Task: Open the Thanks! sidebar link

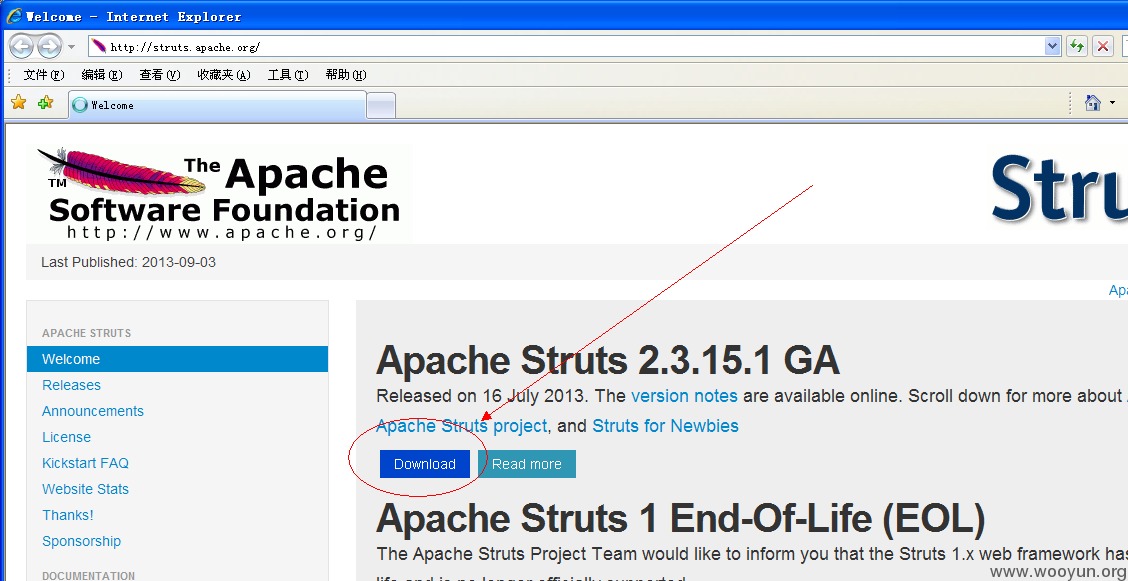Action: 68,515
